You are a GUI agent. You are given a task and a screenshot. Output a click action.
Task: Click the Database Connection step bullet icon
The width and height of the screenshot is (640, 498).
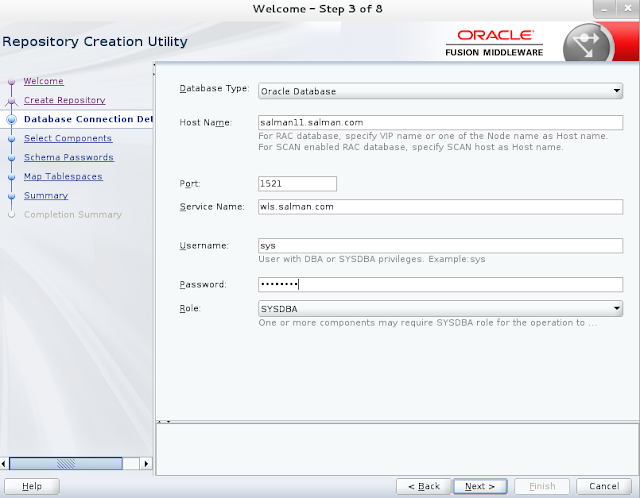click(x=11, y=119)
